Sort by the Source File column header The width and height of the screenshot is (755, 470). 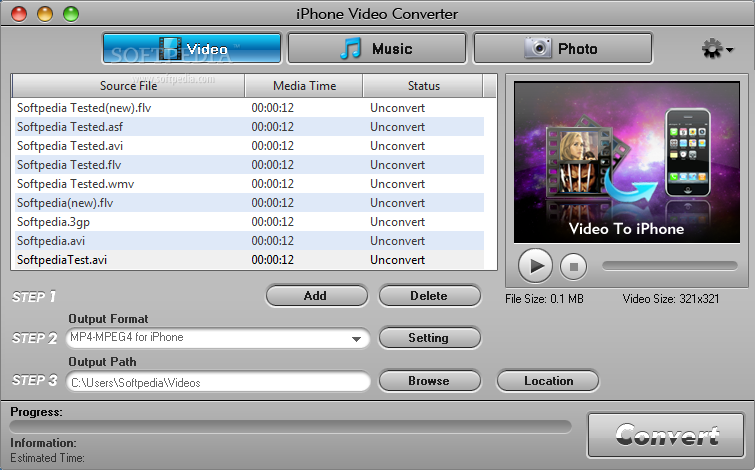129,86
